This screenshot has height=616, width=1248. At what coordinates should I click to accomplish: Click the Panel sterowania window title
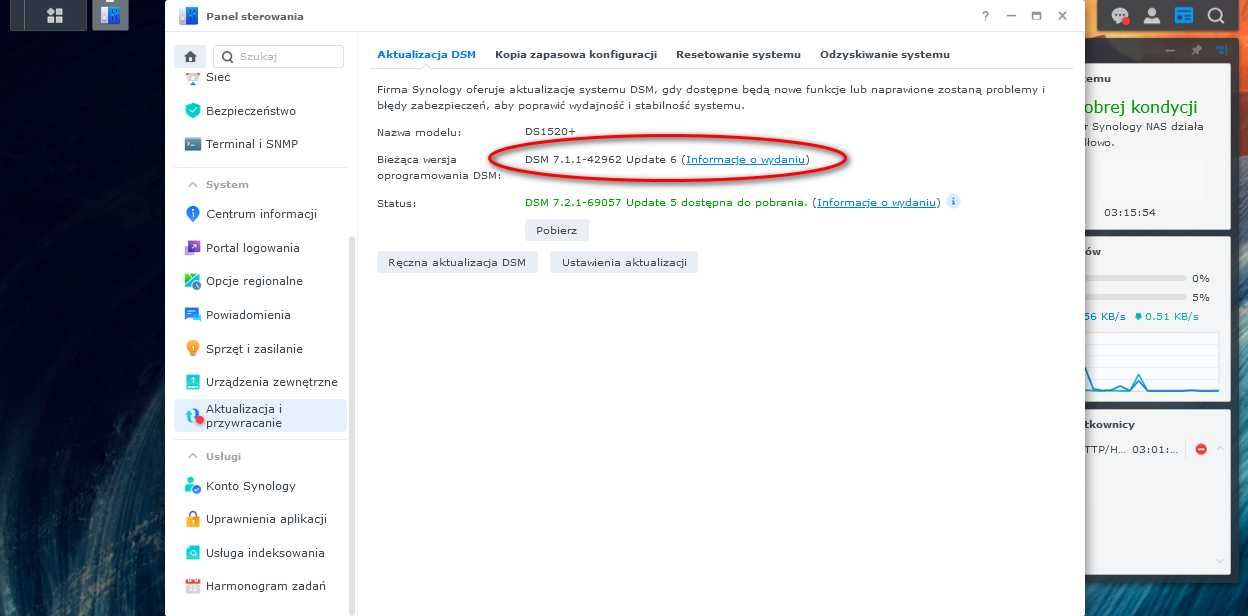(x=254, y=16)
